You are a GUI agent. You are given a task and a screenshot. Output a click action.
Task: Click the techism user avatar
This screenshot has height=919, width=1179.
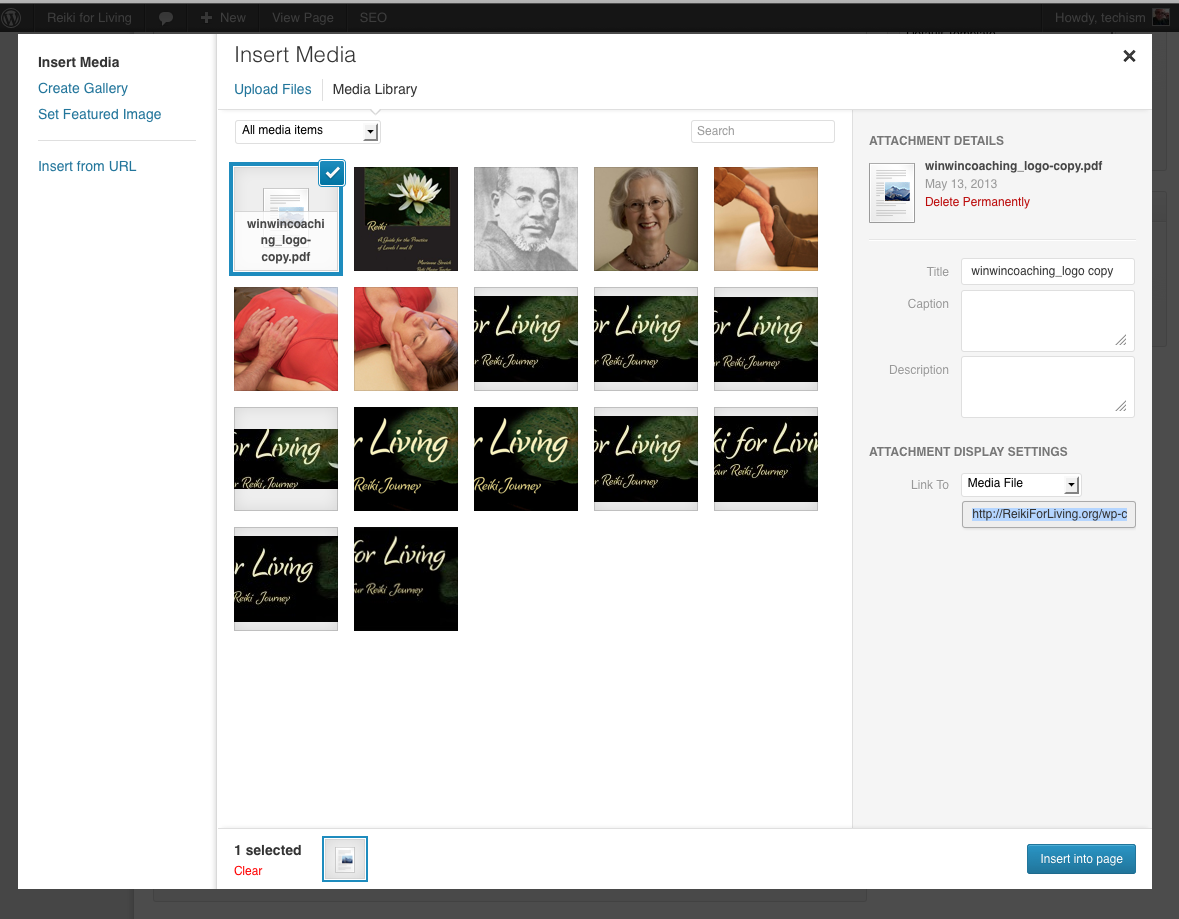pos(1160,17)
